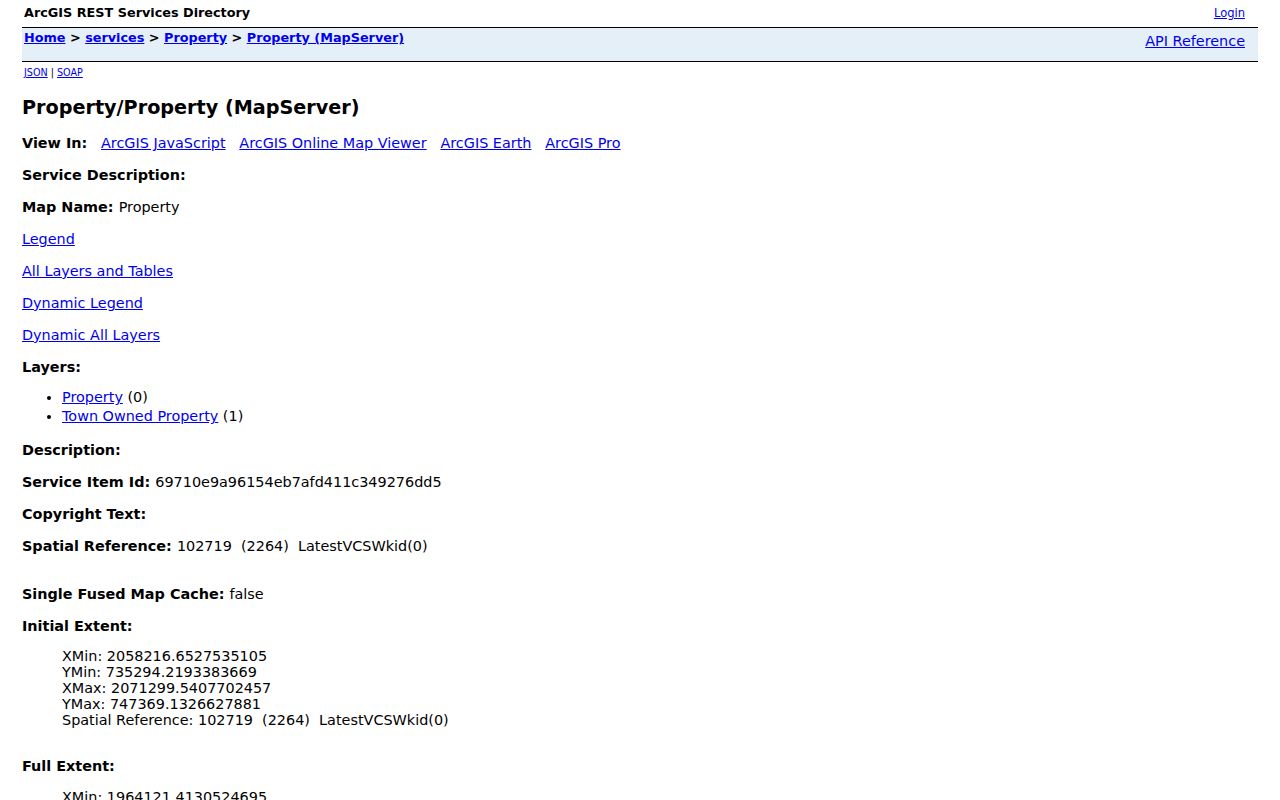1280x800 pixels.
Task: View in ArcGIS JavaScript
Action: tap(163, 143)
